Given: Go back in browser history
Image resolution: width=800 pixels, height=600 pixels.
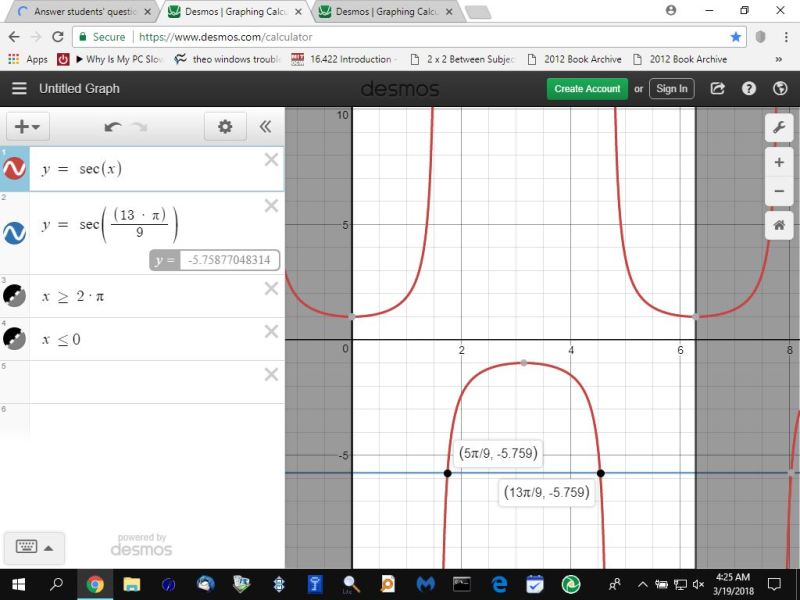Looking at the screenshot, I should point(14,37).
